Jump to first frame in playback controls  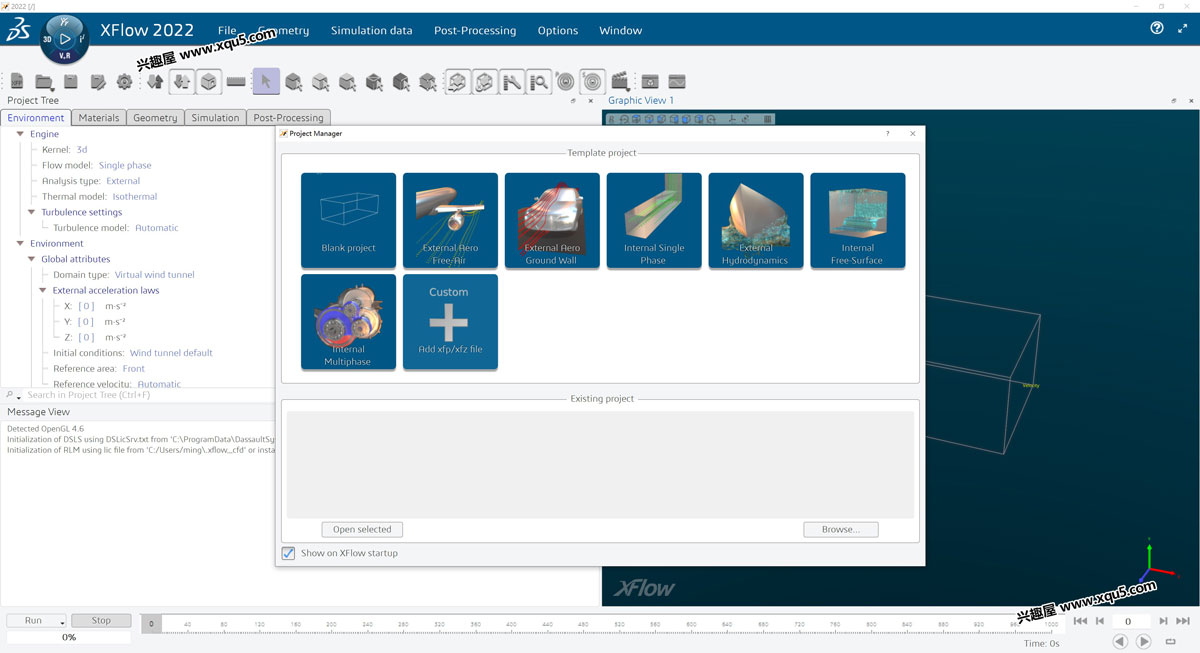(x=1080, y=621)
